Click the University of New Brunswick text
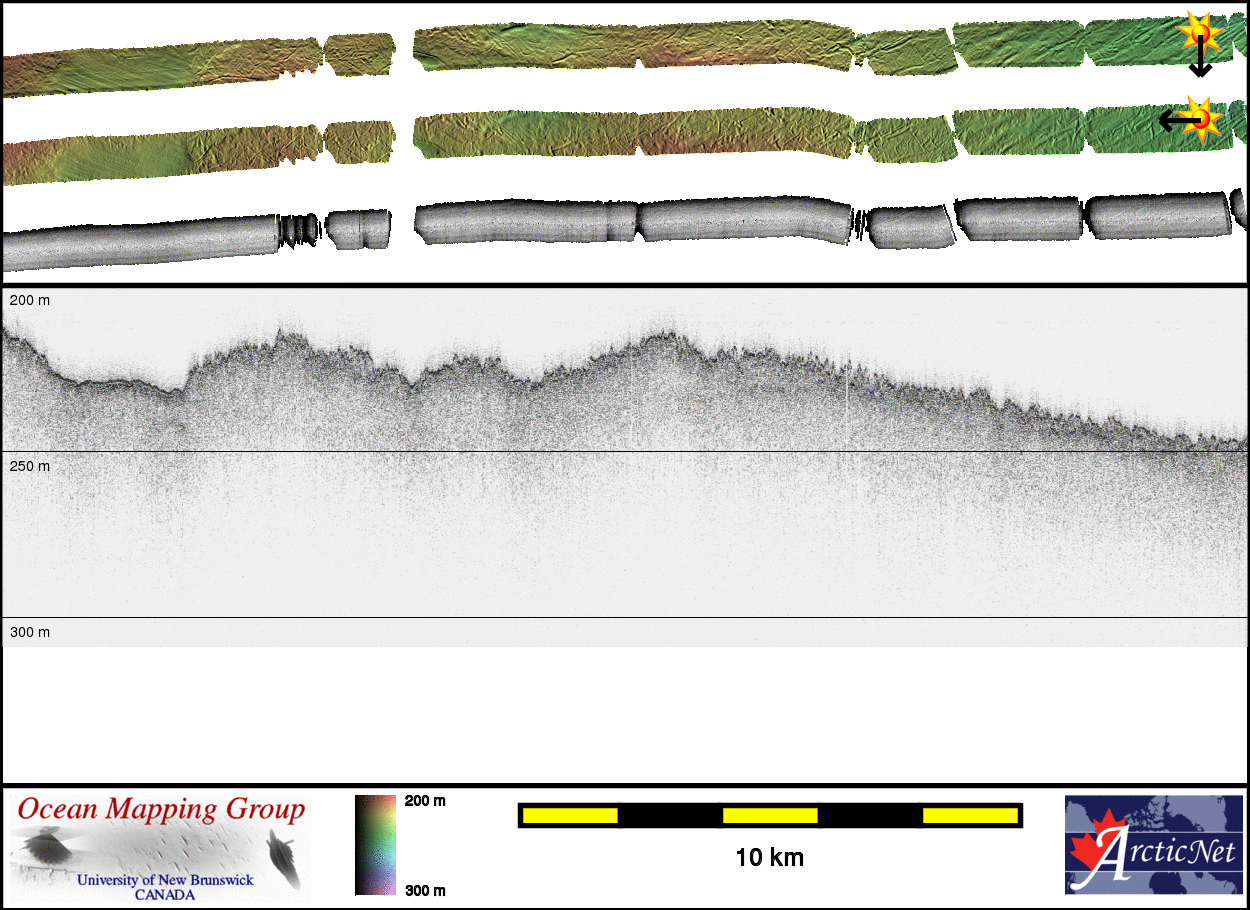 [x=165, y=881]
